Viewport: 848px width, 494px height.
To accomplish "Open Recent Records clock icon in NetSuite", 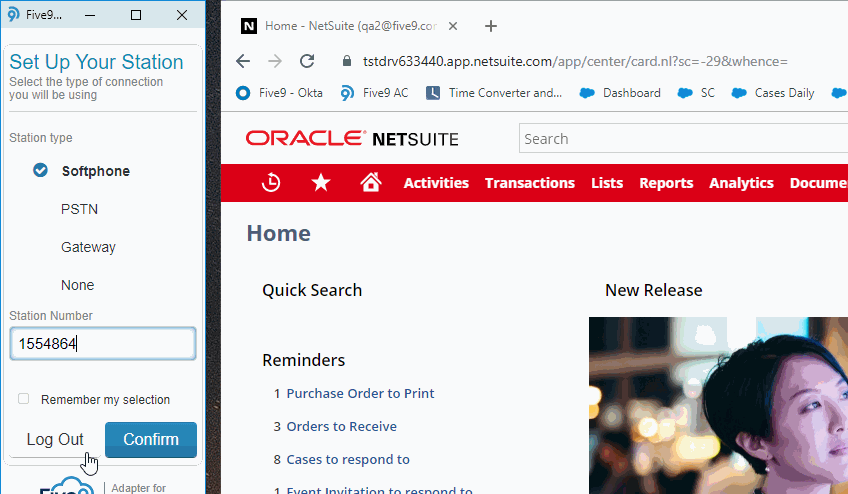I will pos(271,183).
